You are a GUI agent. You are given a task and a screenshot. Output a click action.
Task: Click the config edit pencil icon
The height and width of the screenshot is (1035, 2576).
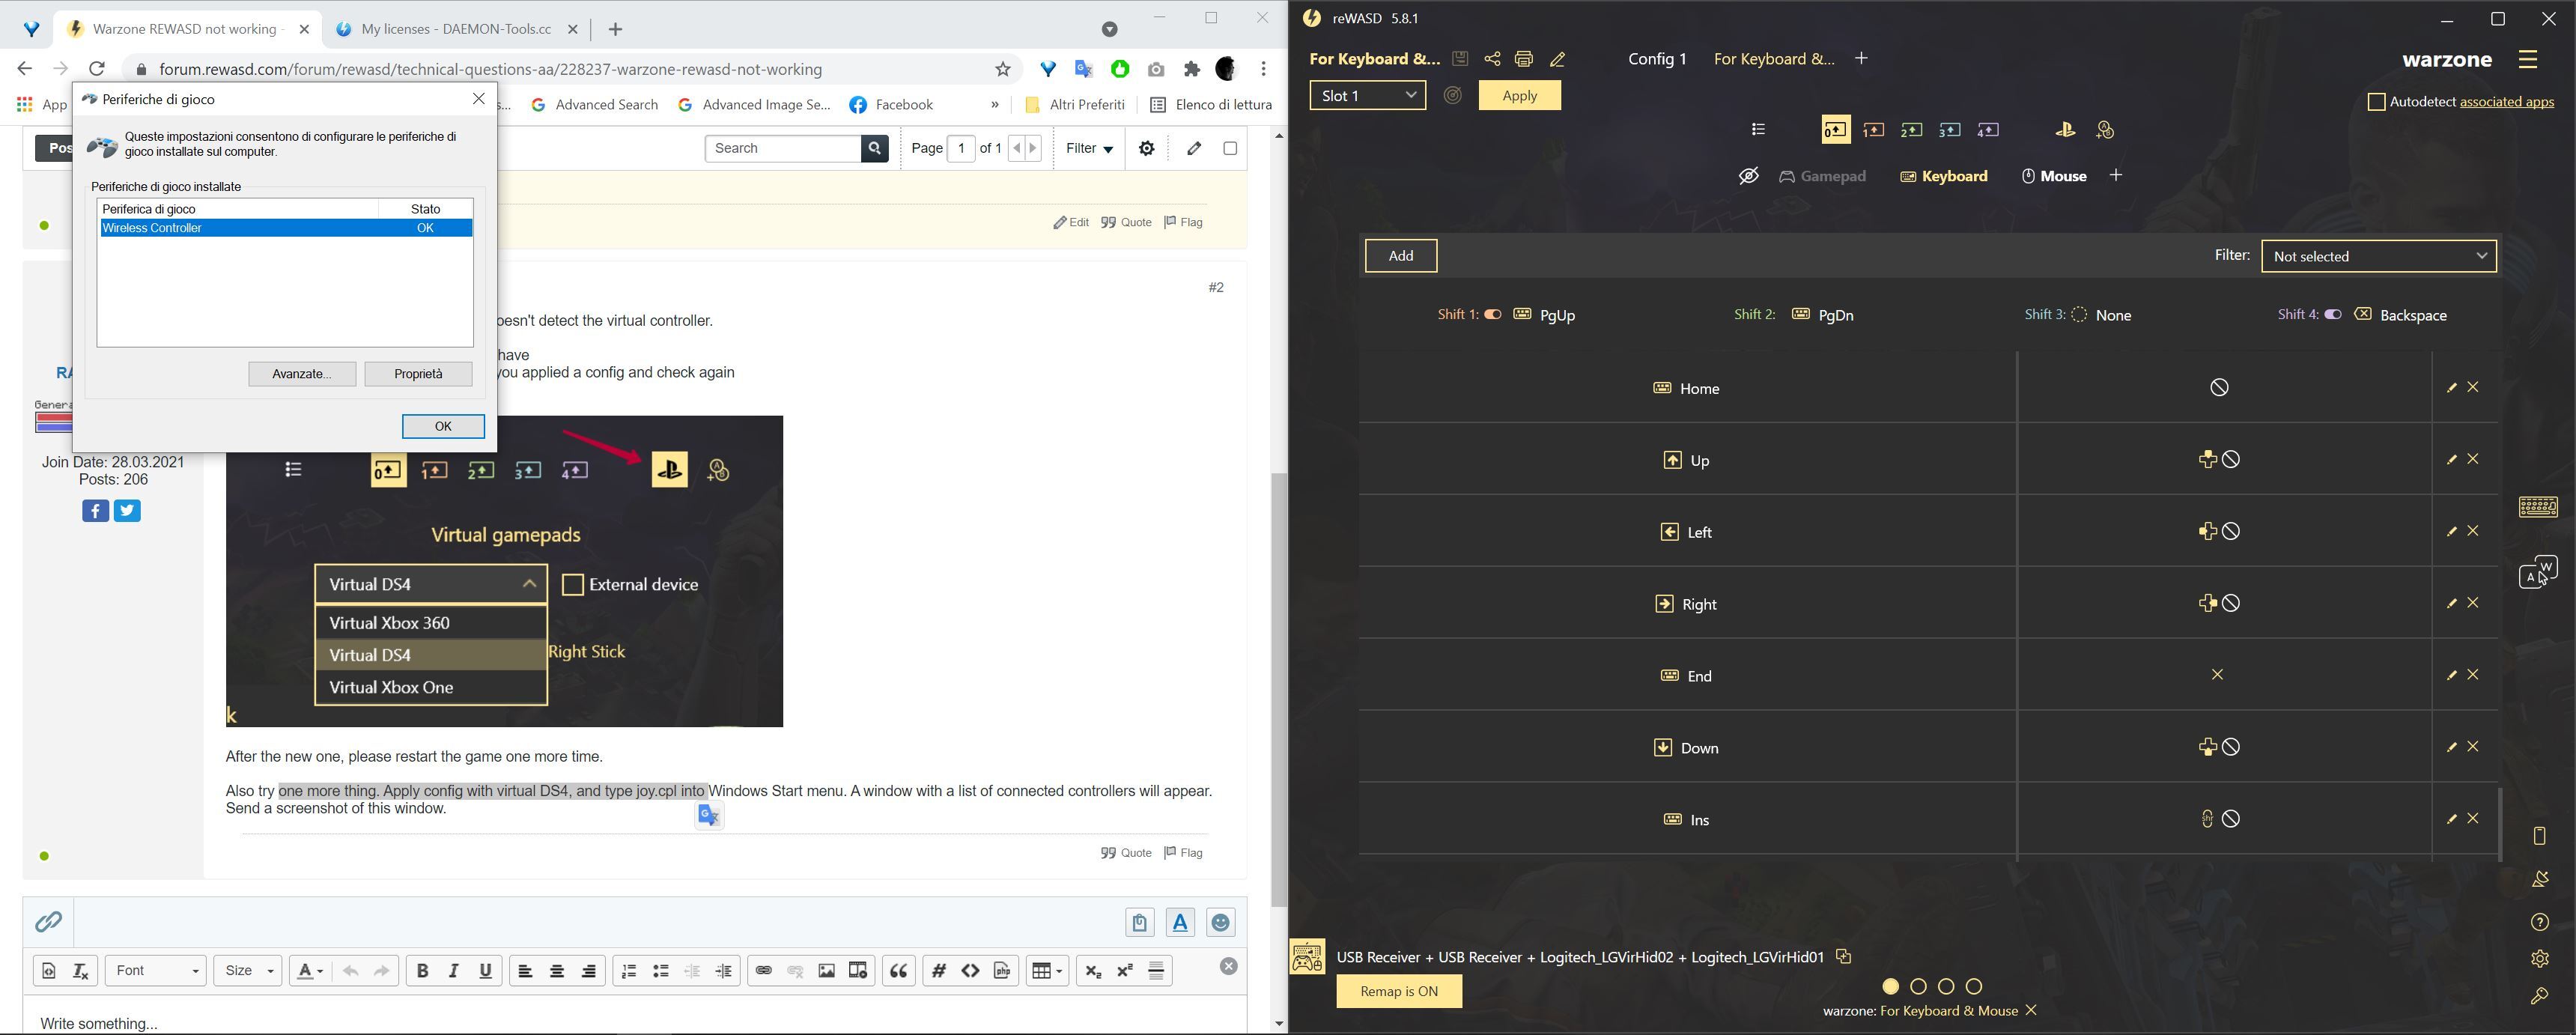(x=1558, y=59)
